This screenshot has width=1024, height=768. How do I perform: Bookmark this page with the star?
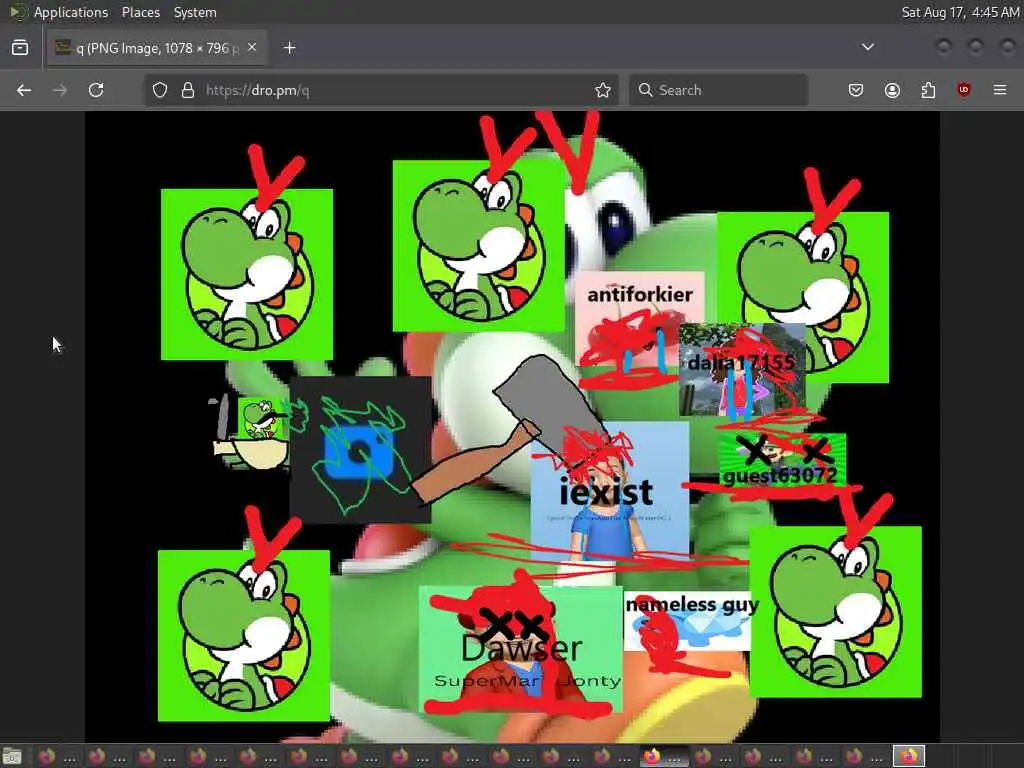pyautogui.click(x=603, y=90)
